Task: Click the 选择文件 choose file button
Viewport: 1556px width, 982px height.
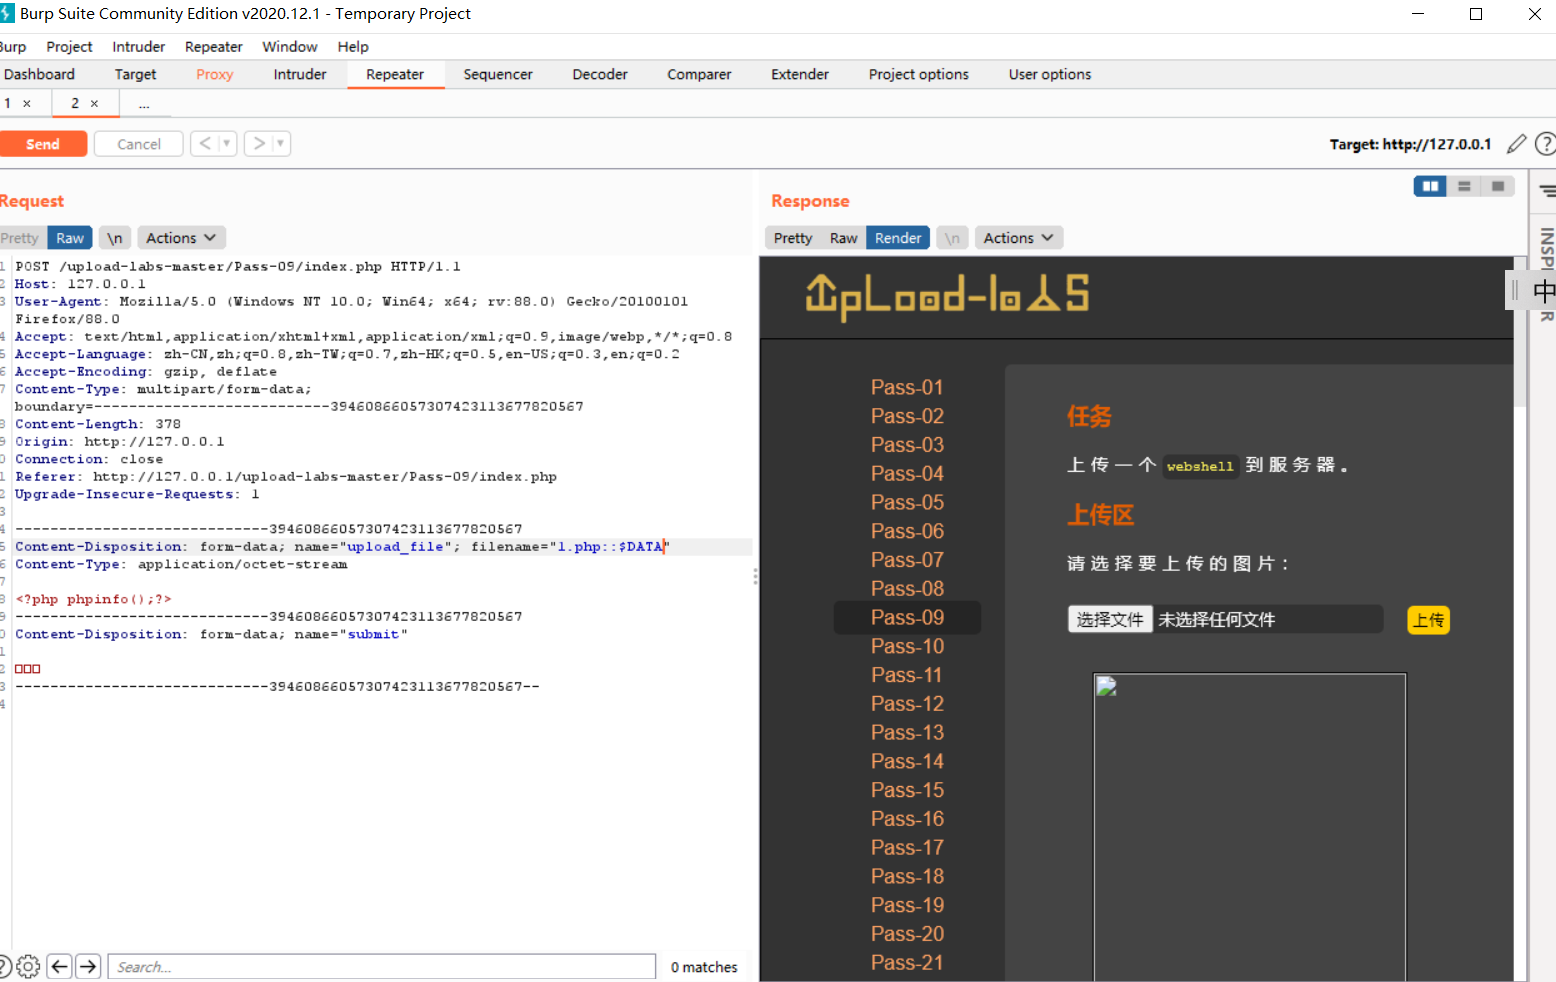Action: (x=1110, y=620)
